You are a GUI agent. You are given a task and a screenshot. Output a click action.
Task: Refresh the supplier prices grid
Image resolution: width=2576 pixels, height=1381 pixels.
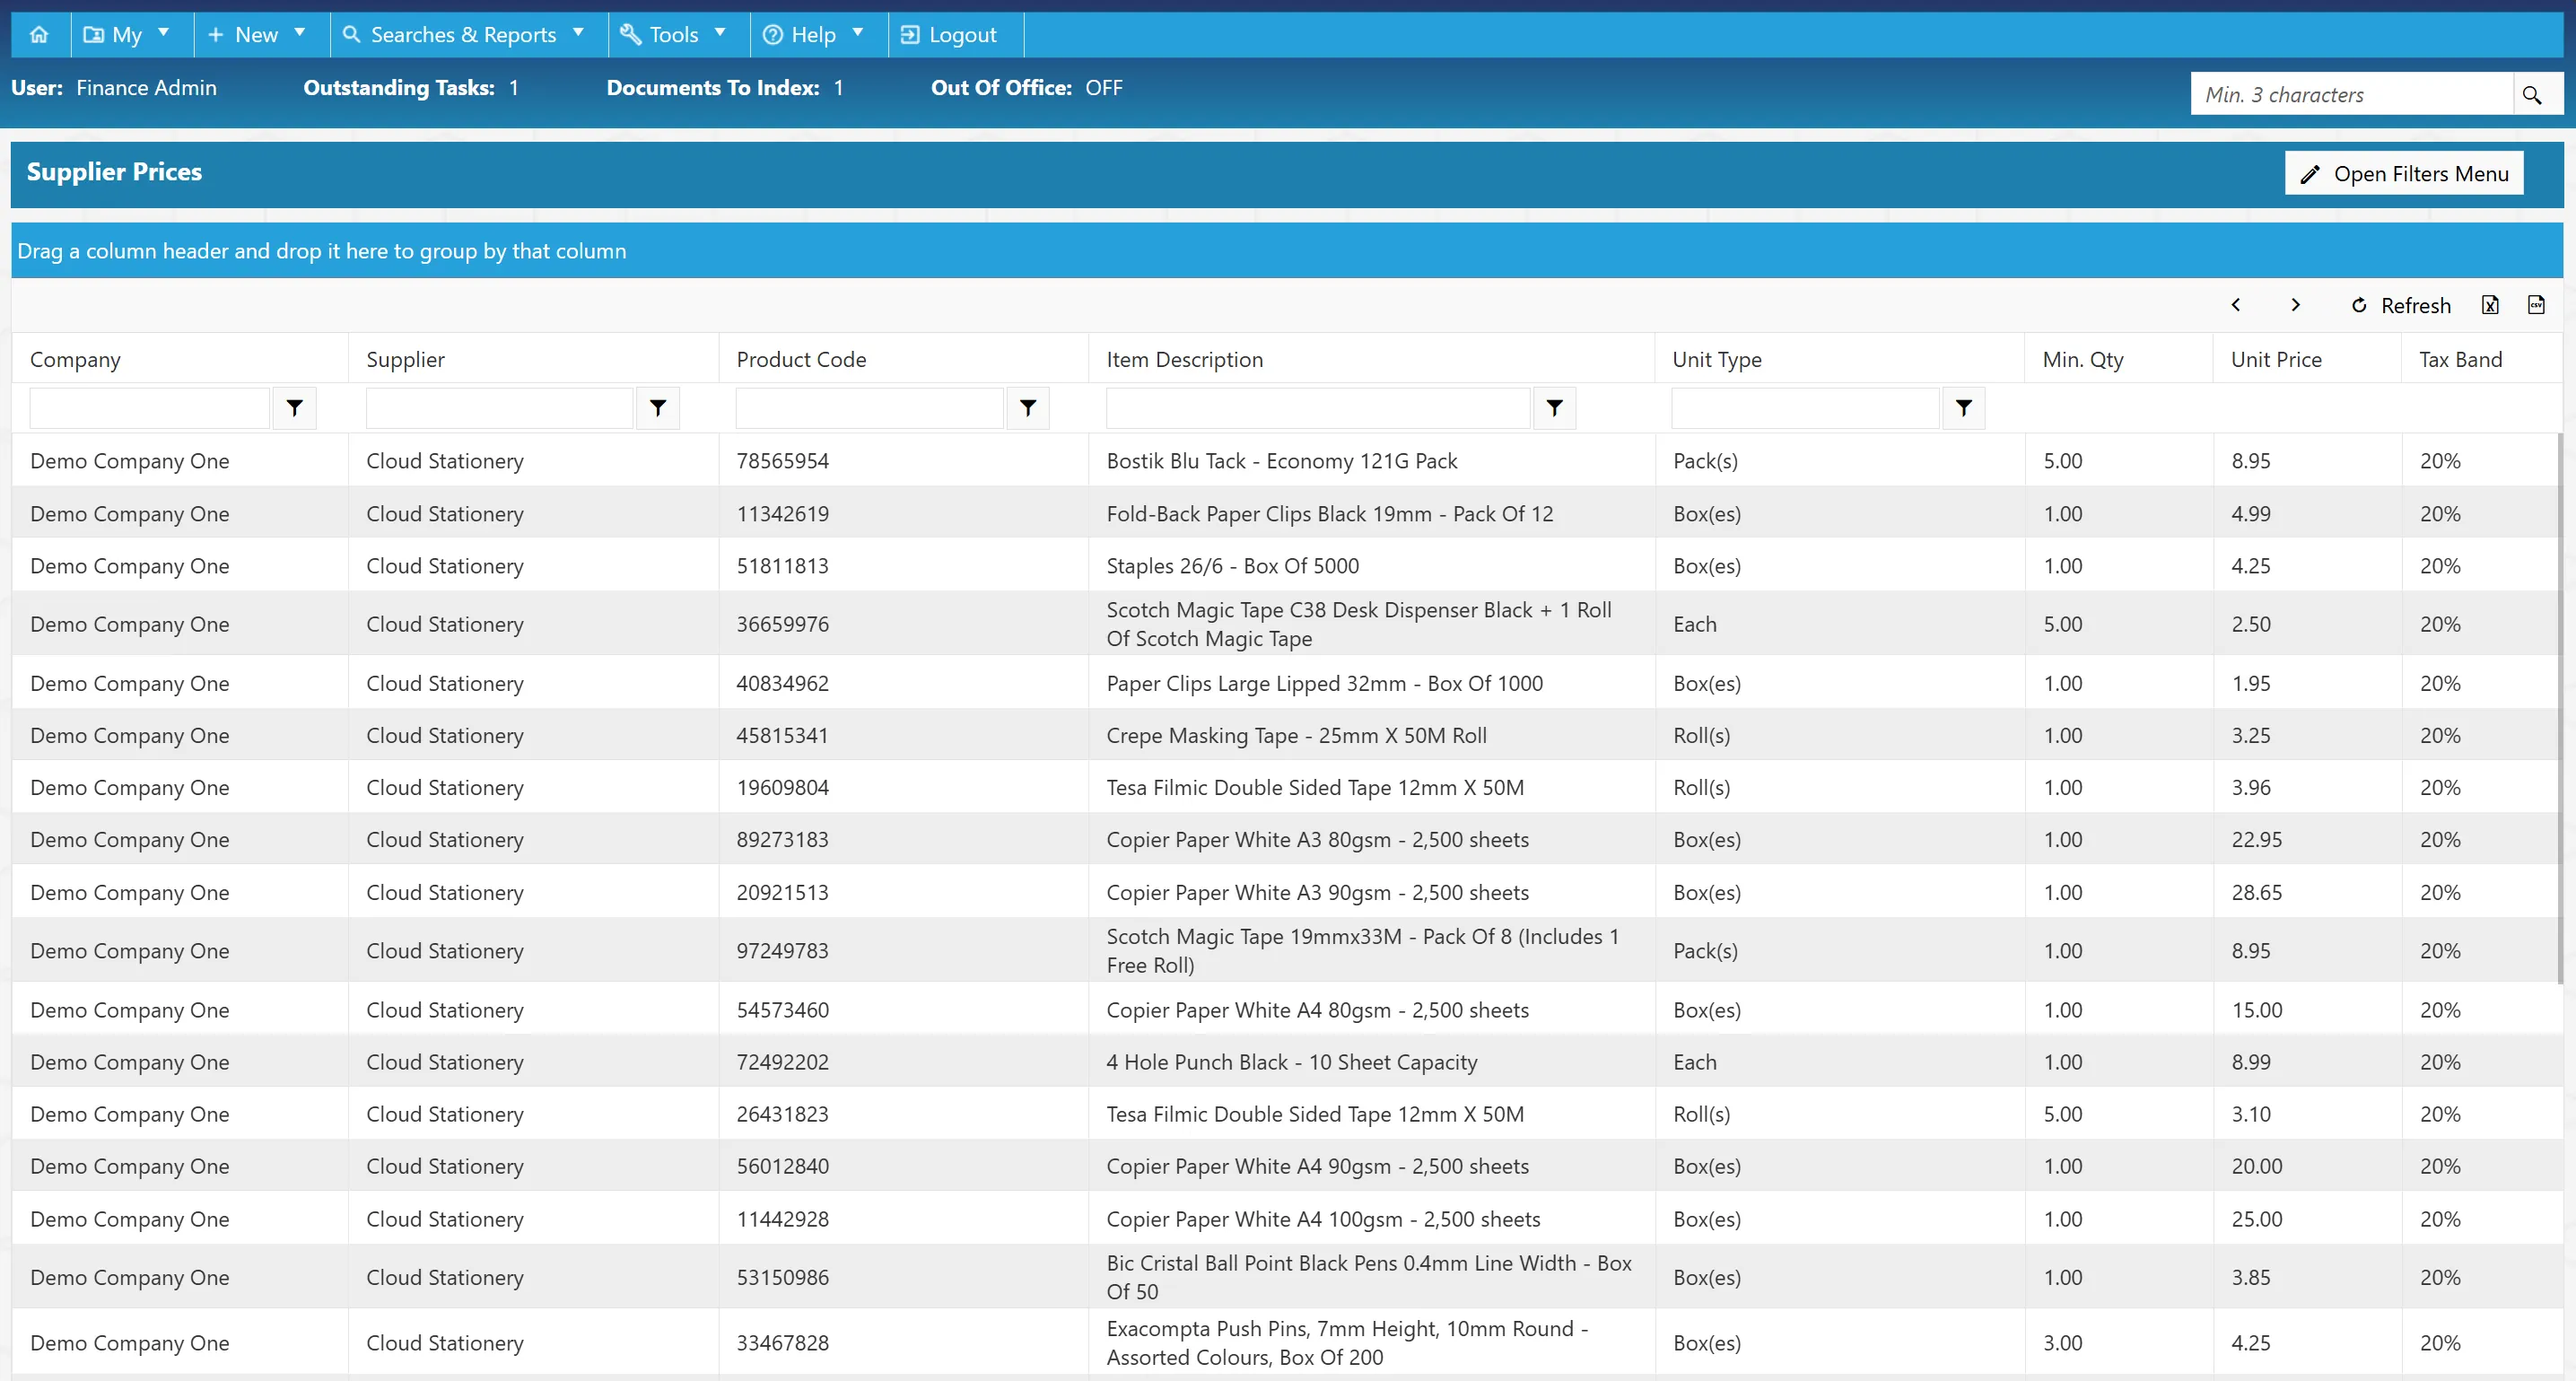pyautogui.click(x=2401, y=305)
